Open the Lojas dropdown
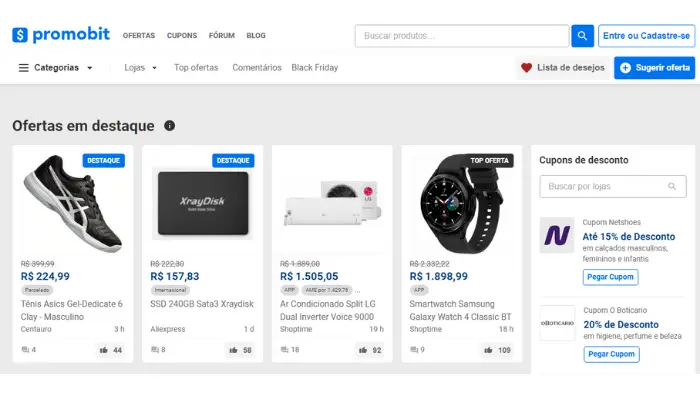 tap(141, 68)
